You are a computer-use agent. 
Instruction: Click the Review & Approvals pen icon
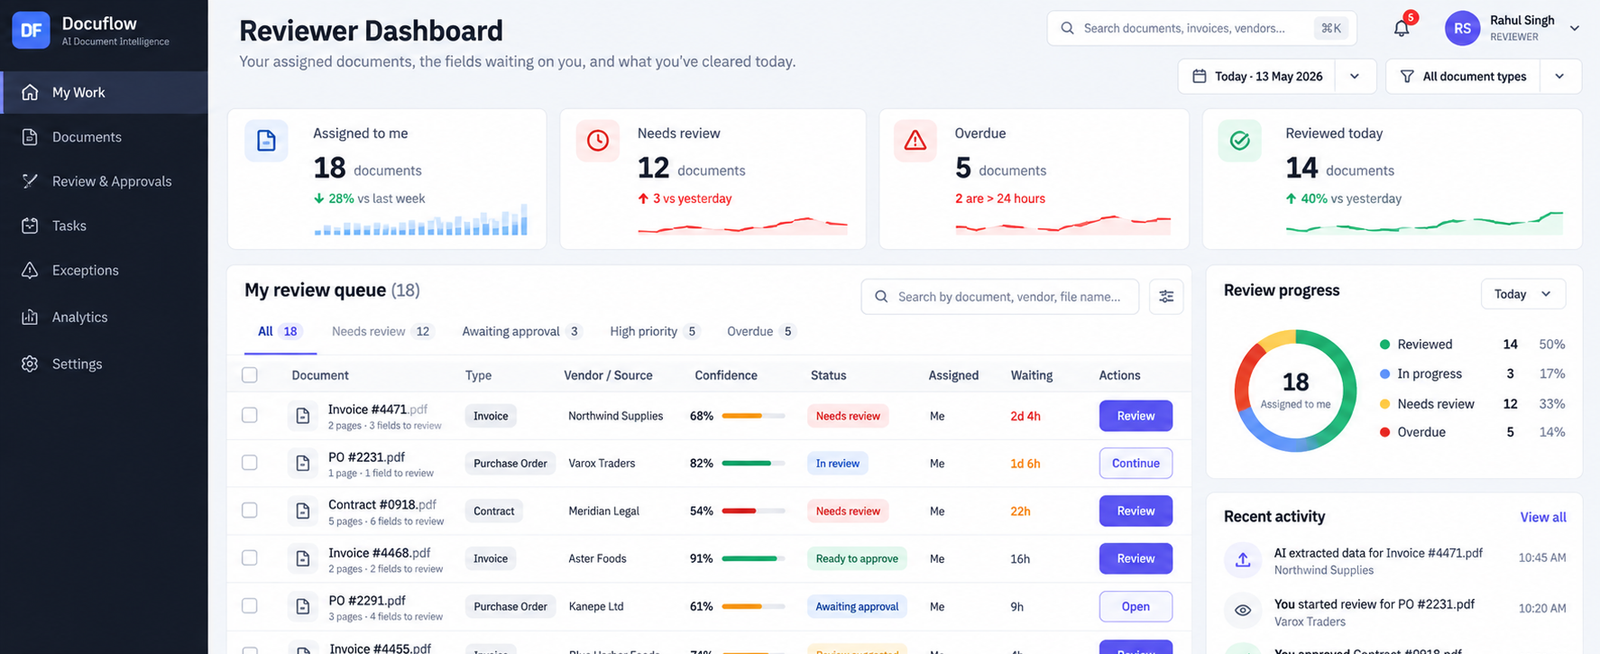pos(30,181)
